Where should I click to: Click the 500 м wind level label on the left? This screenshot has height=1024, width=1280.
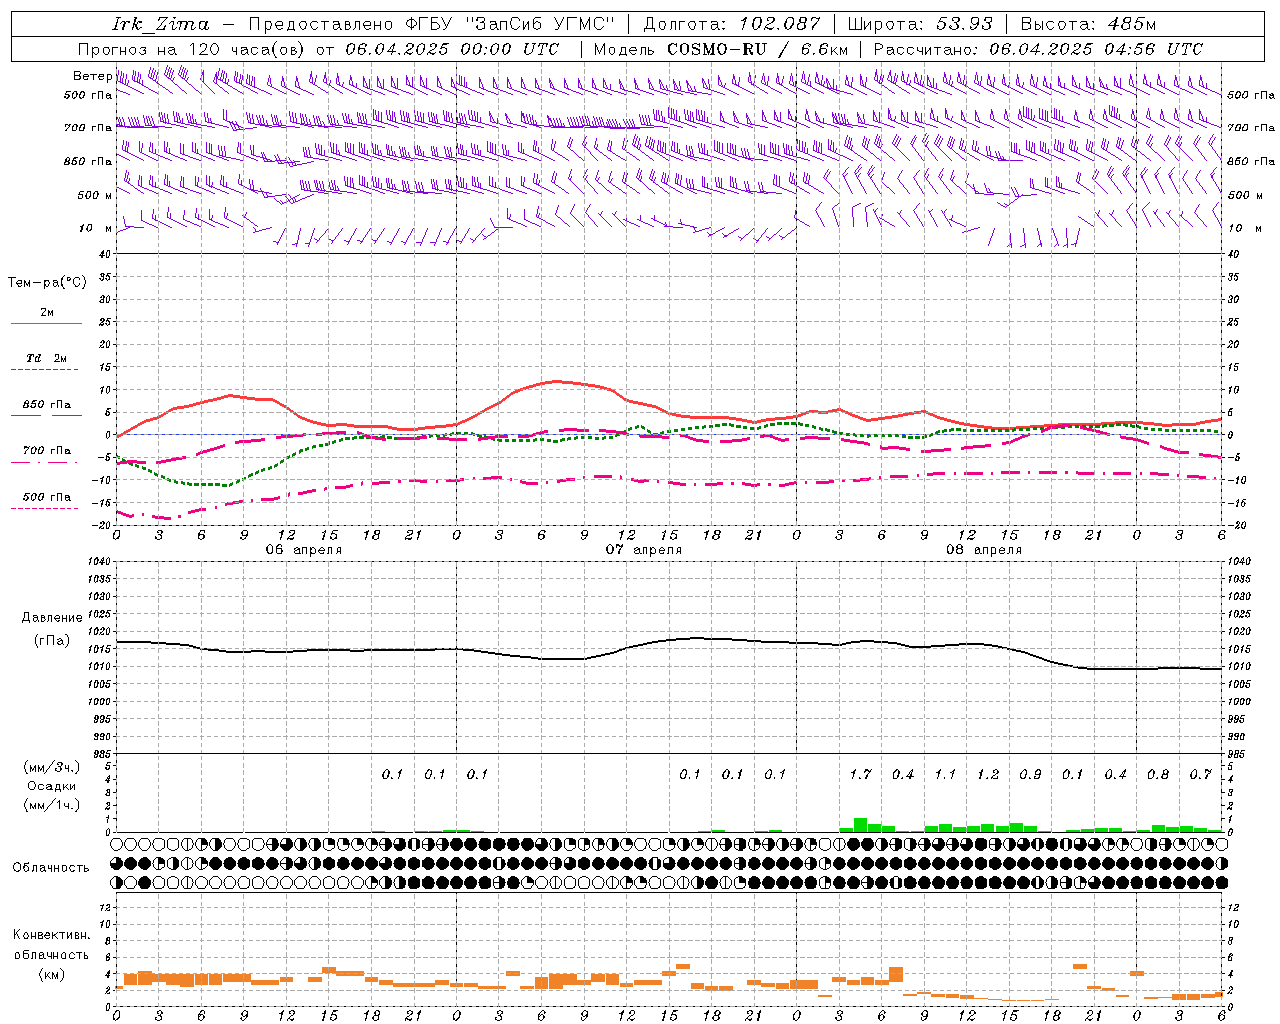coord(95,195)
